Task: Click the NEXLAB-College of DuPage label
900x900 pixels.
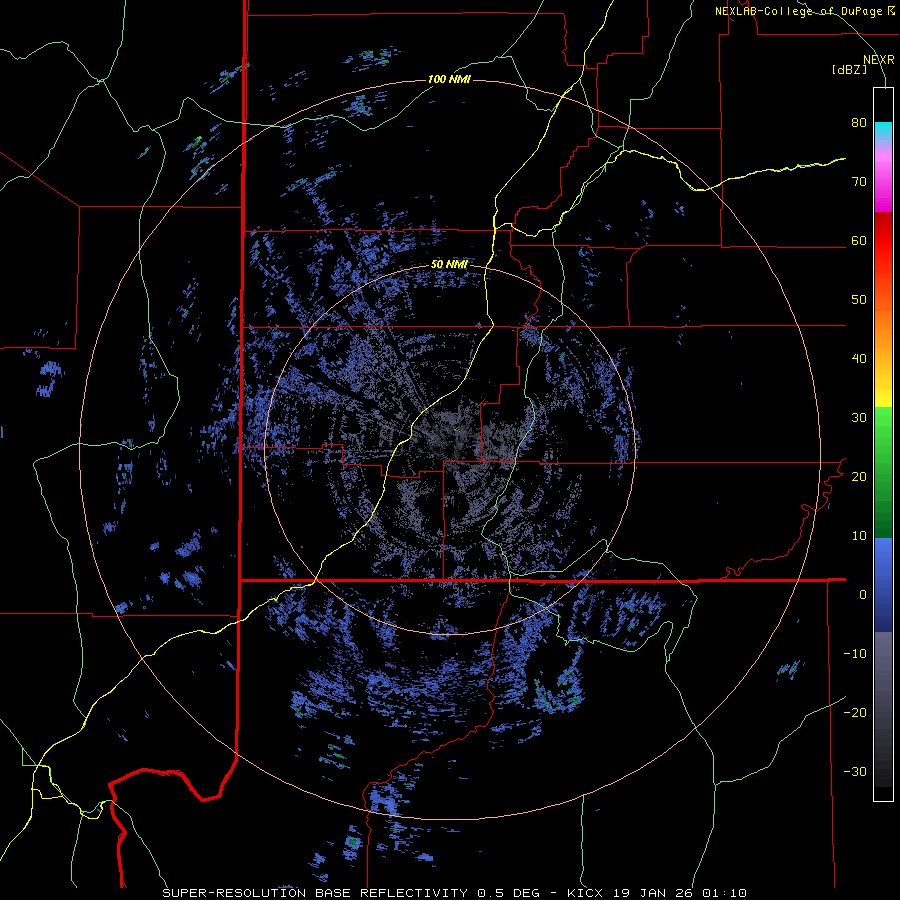Action: (798, 11)
